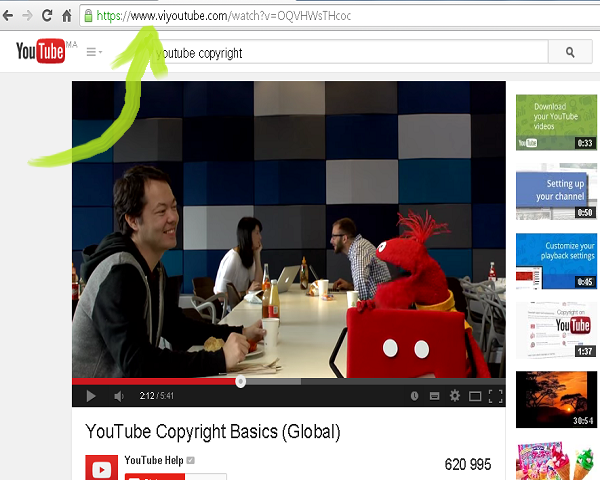
Task: Open the YouTube home logo
Action: tap(41, 51)
